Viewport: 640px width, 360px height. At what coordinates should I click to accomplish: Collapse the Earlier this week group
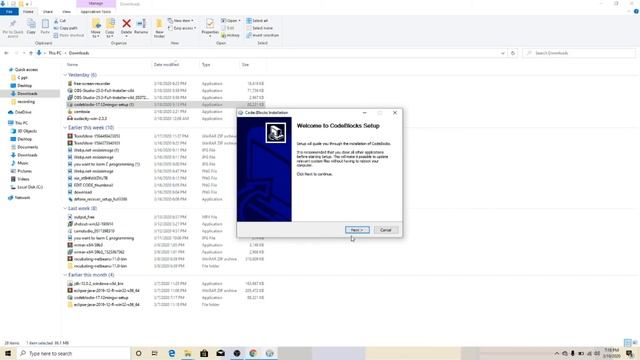tap(65, 128)
